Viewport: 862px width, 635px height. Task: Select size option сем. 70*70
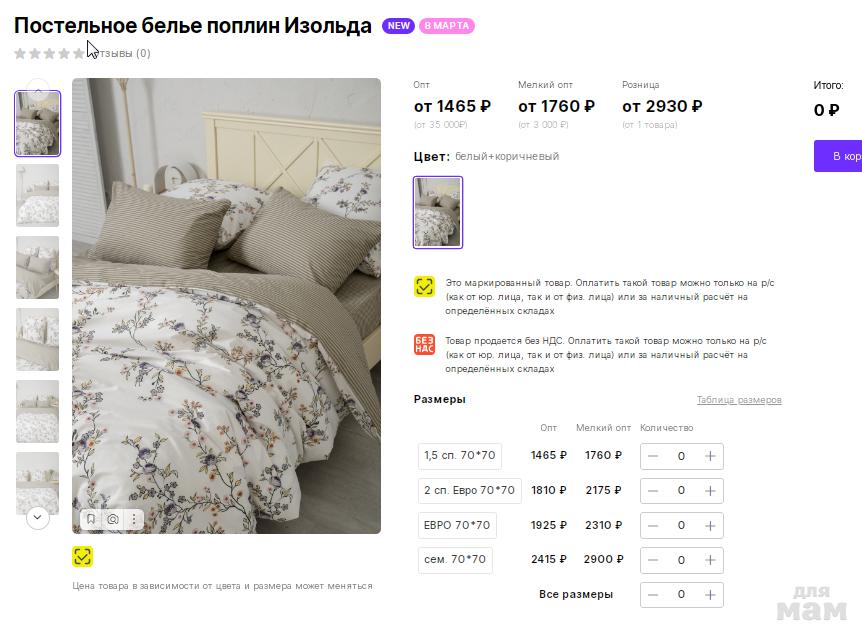point(455,560)
